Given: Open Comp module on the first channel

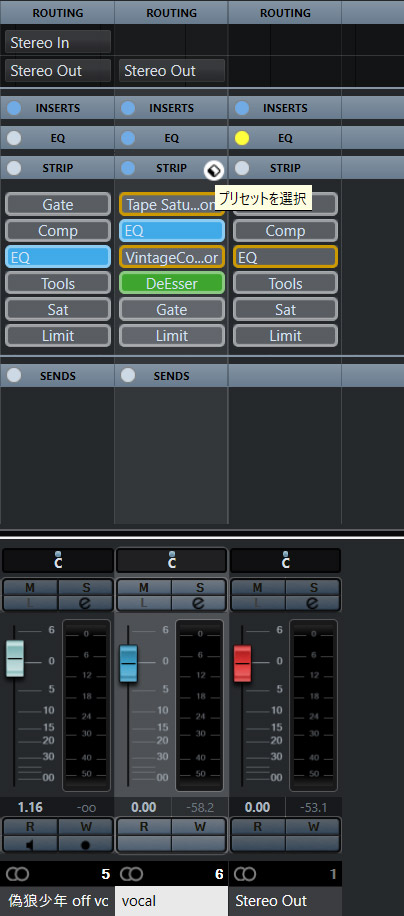Looking at the screenshot, I should (x=58, y=231).
